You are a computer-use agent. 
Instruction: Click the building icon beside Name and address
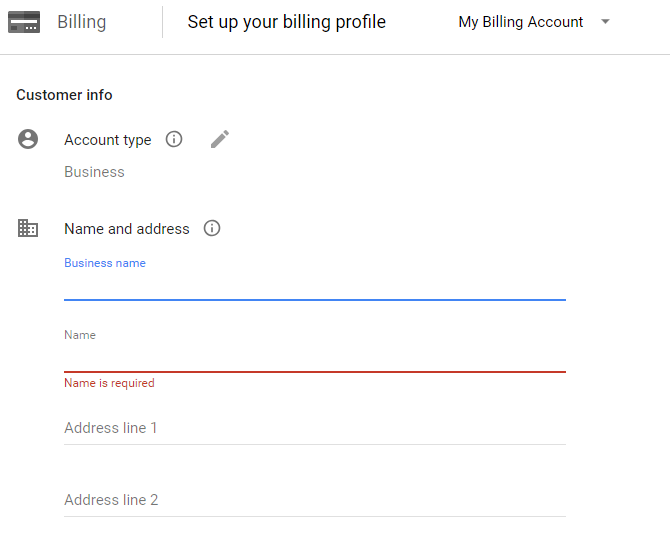[x=28, y=228]
